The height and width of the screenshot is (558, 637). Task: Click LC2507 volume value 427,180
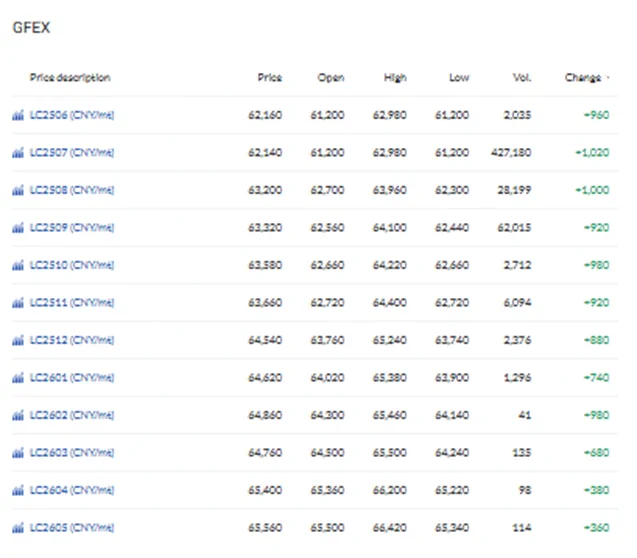(x=511, y=152)
